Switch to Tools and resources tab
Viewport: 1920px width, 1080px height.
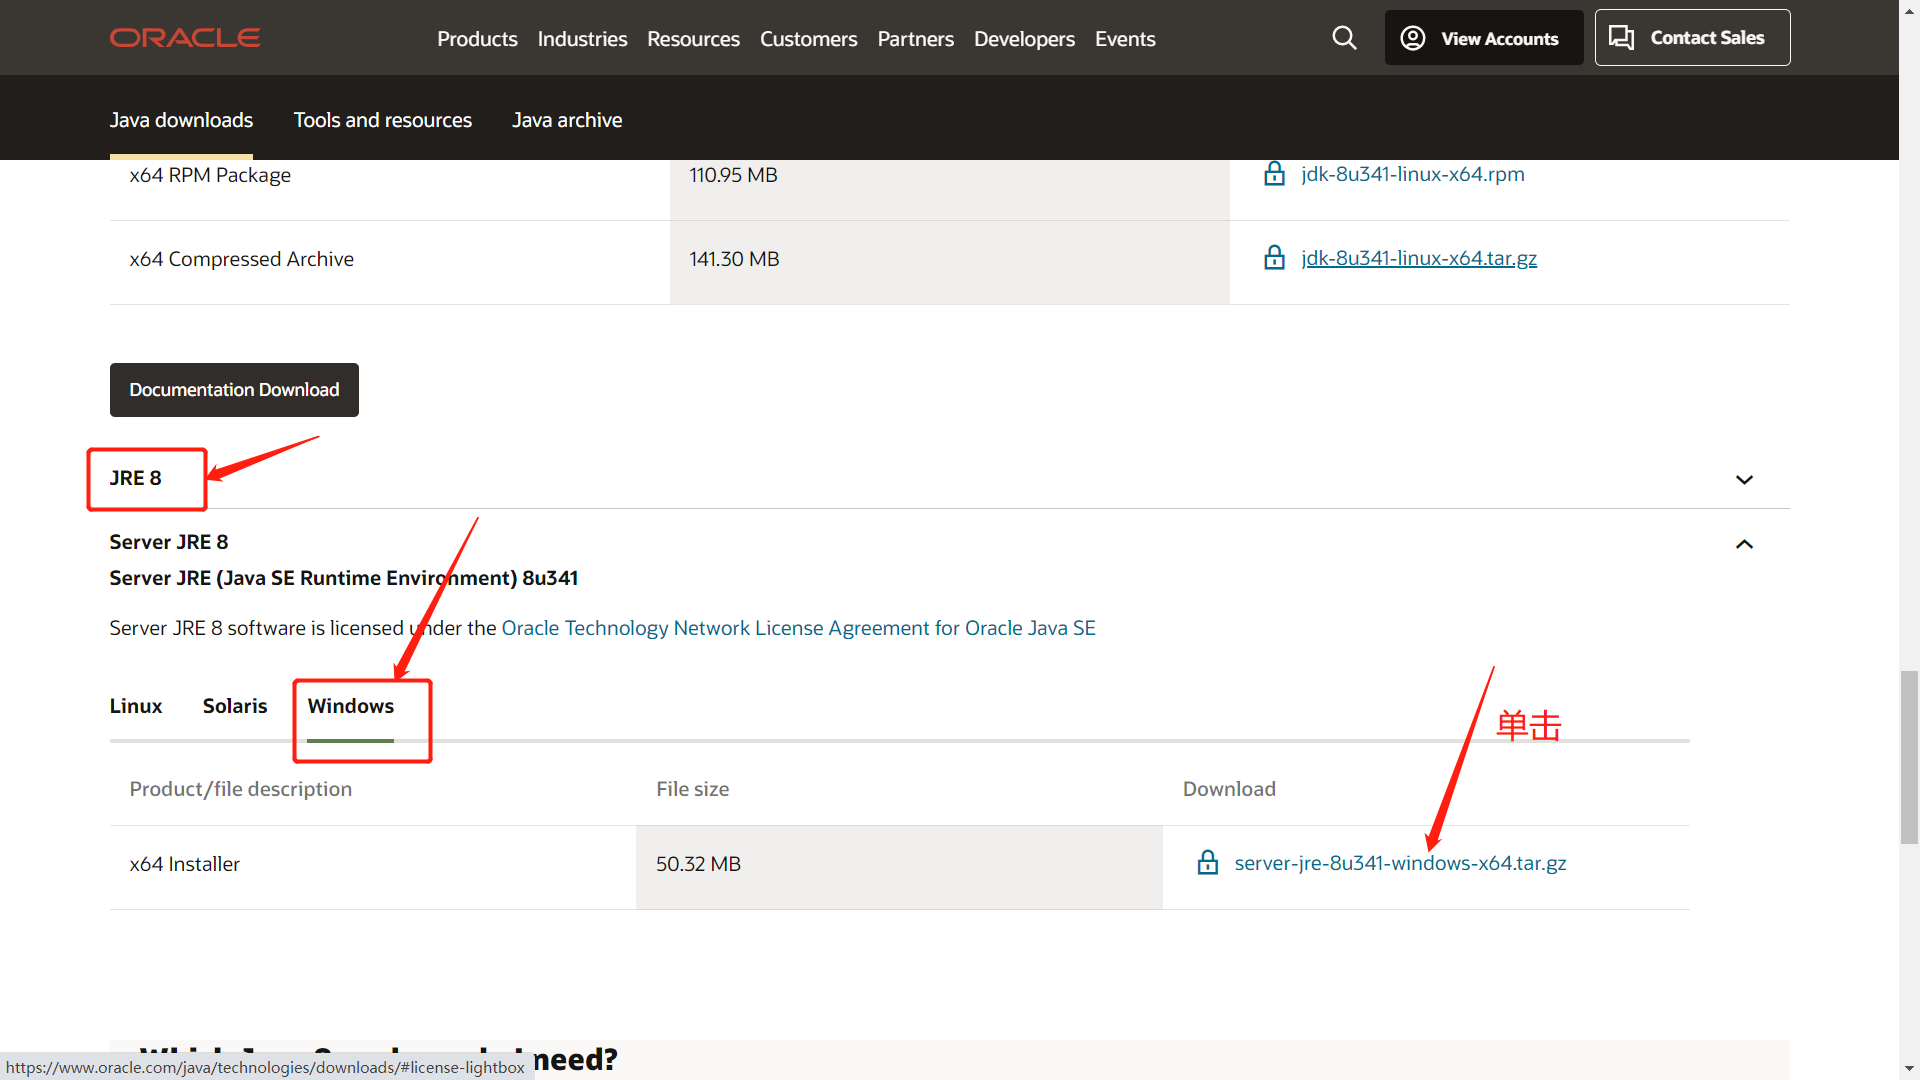click(x=382, y=120)
